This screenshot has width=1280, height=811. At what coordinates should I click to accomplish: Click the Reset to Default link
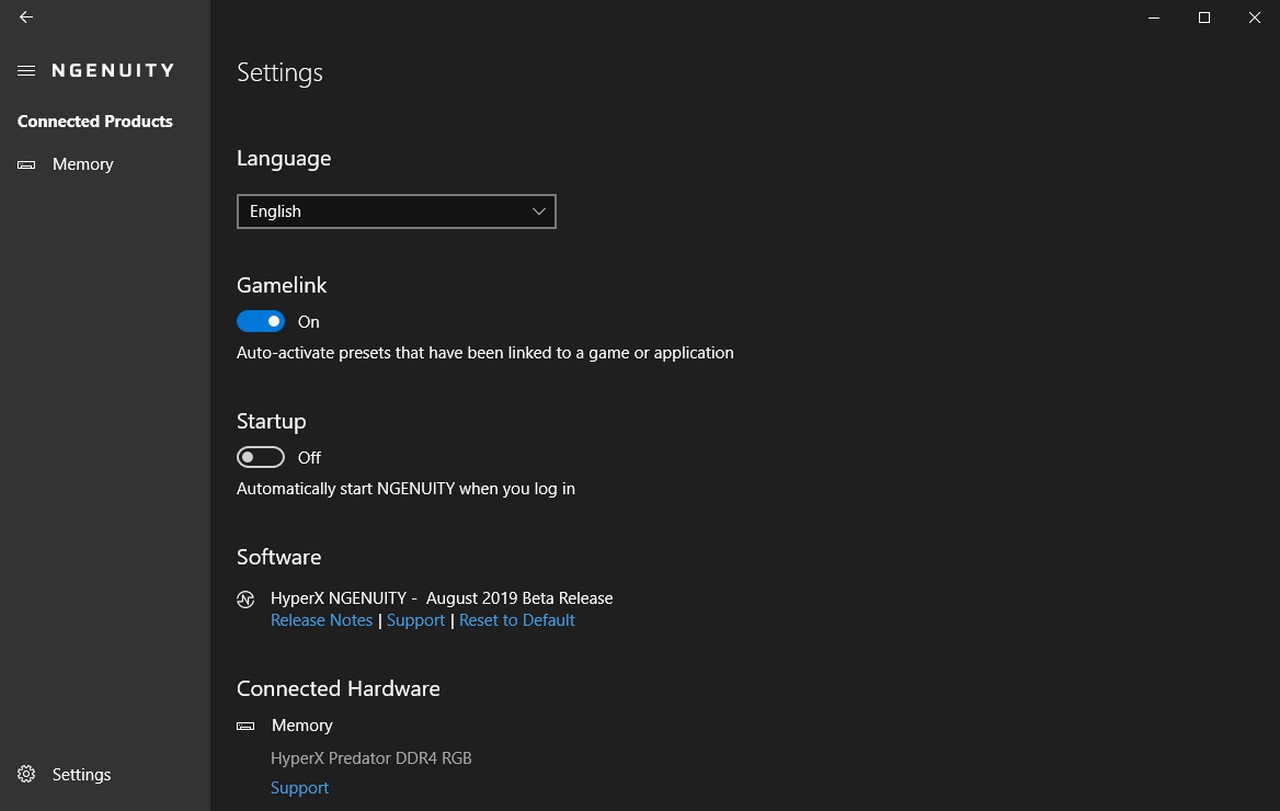(517, 620)
